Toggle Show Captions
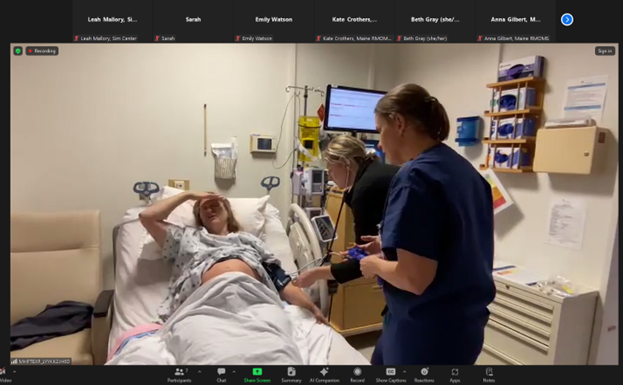 pos(391,375)
